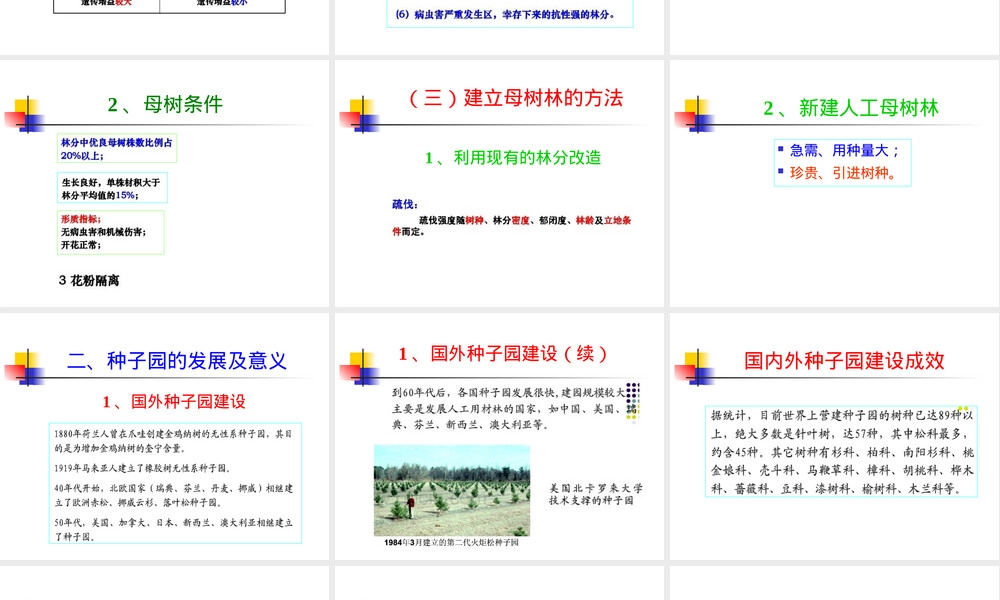Click the box reading 生长良好,单株材积大于林分平均值的15%
This screenshot has width=1000, height=600.
[x=112, y=188]
